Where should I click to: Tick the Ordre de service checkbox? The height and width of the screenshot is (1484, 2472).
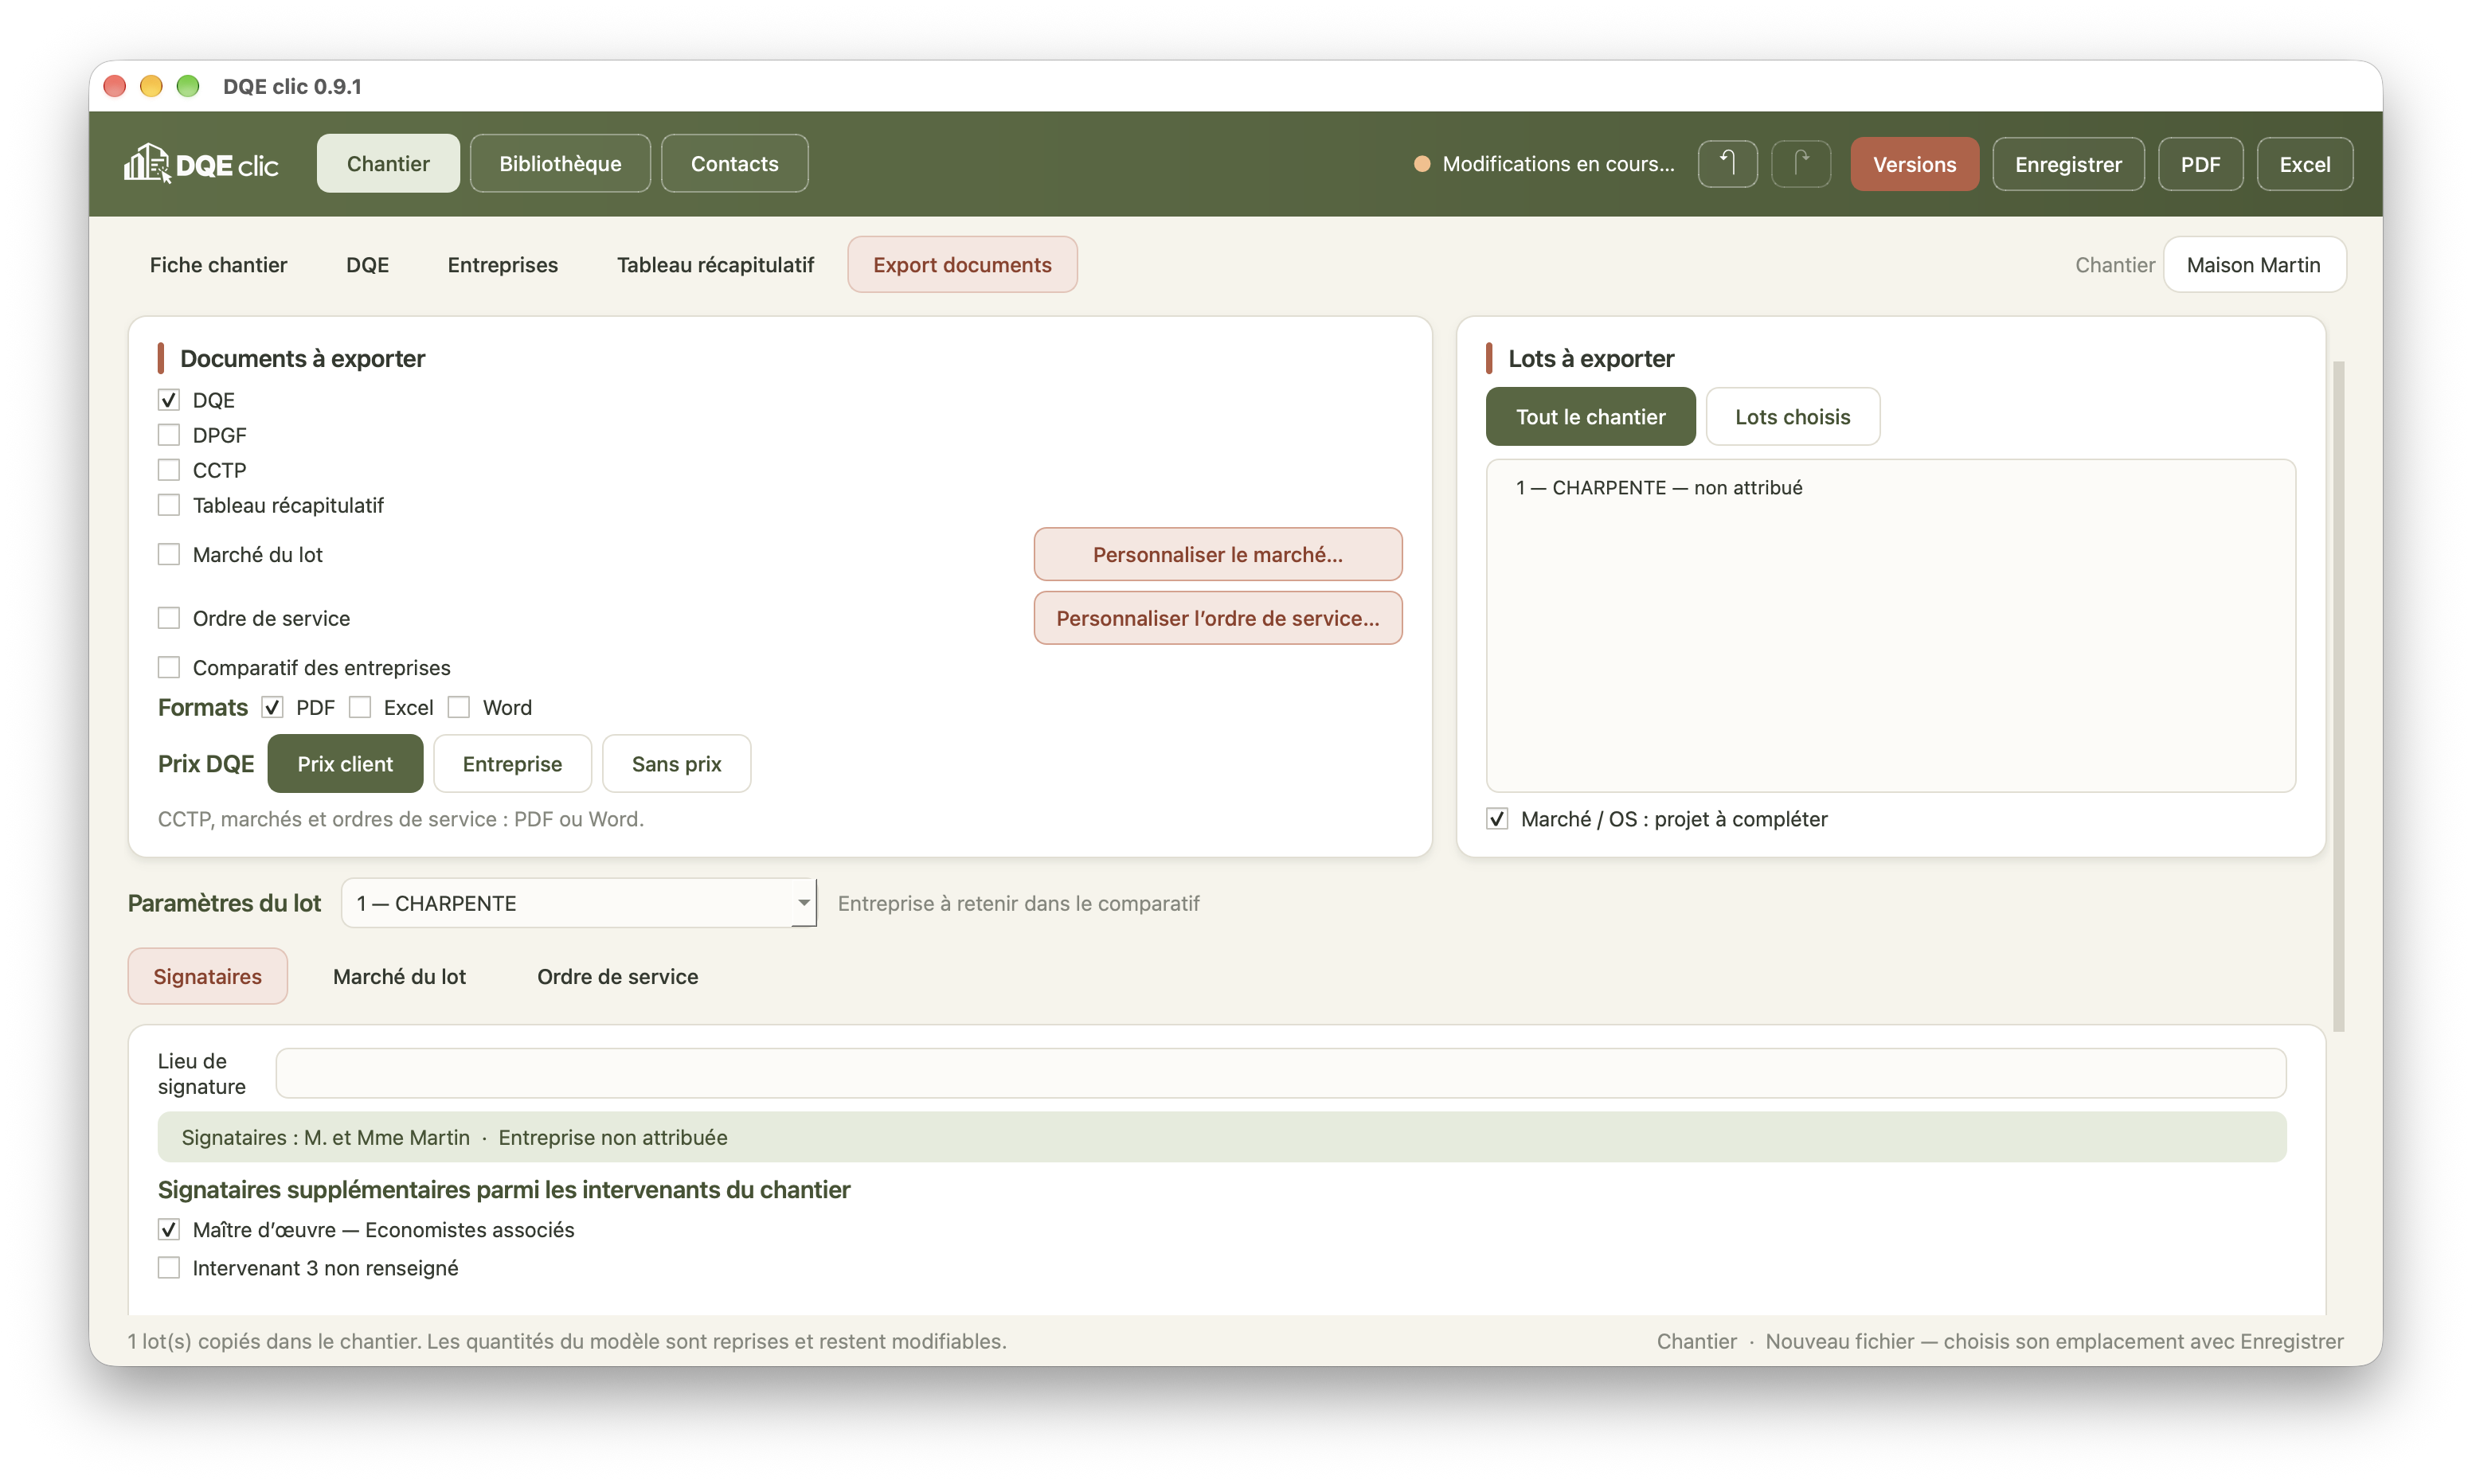[168, 618]
